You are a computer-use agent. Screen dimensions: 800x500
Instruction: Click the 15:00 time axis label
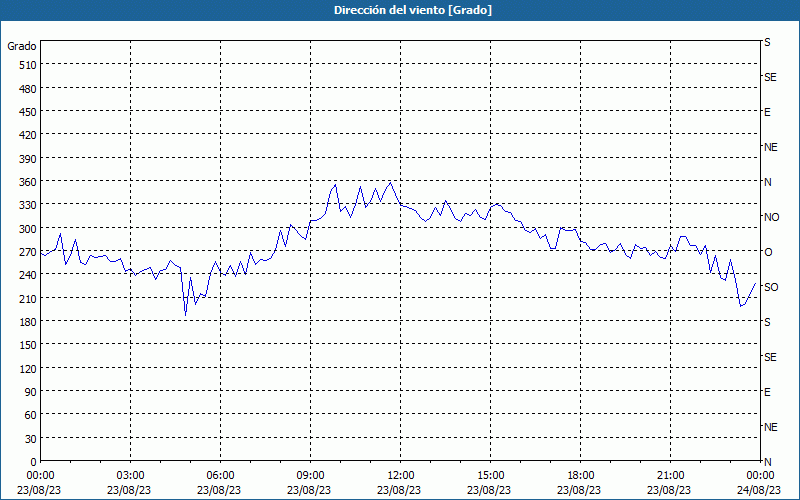click(490, 476)
